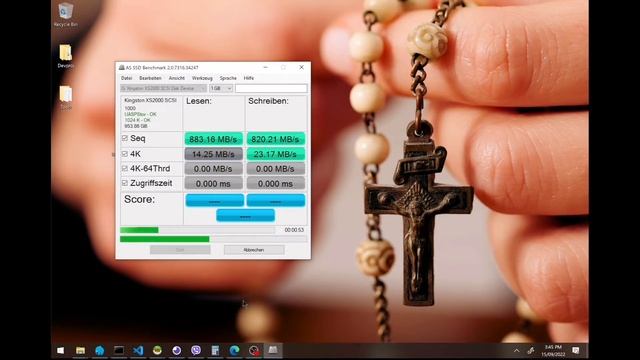
Task: Switch to AS SSD Benchmark taskbar button
Action: pyautogui.click(x=273, y=350)
